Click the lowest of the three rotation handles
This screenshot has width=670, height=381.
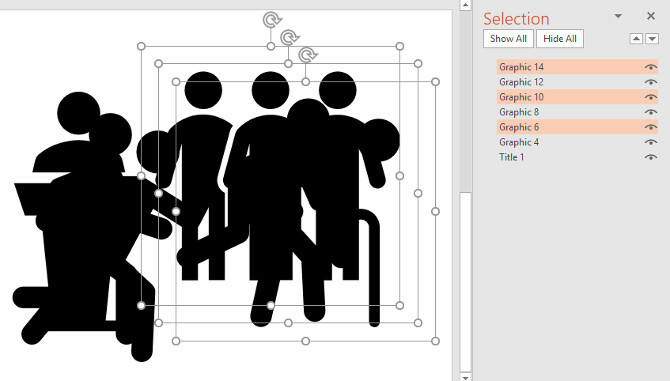tap(307, 55)
